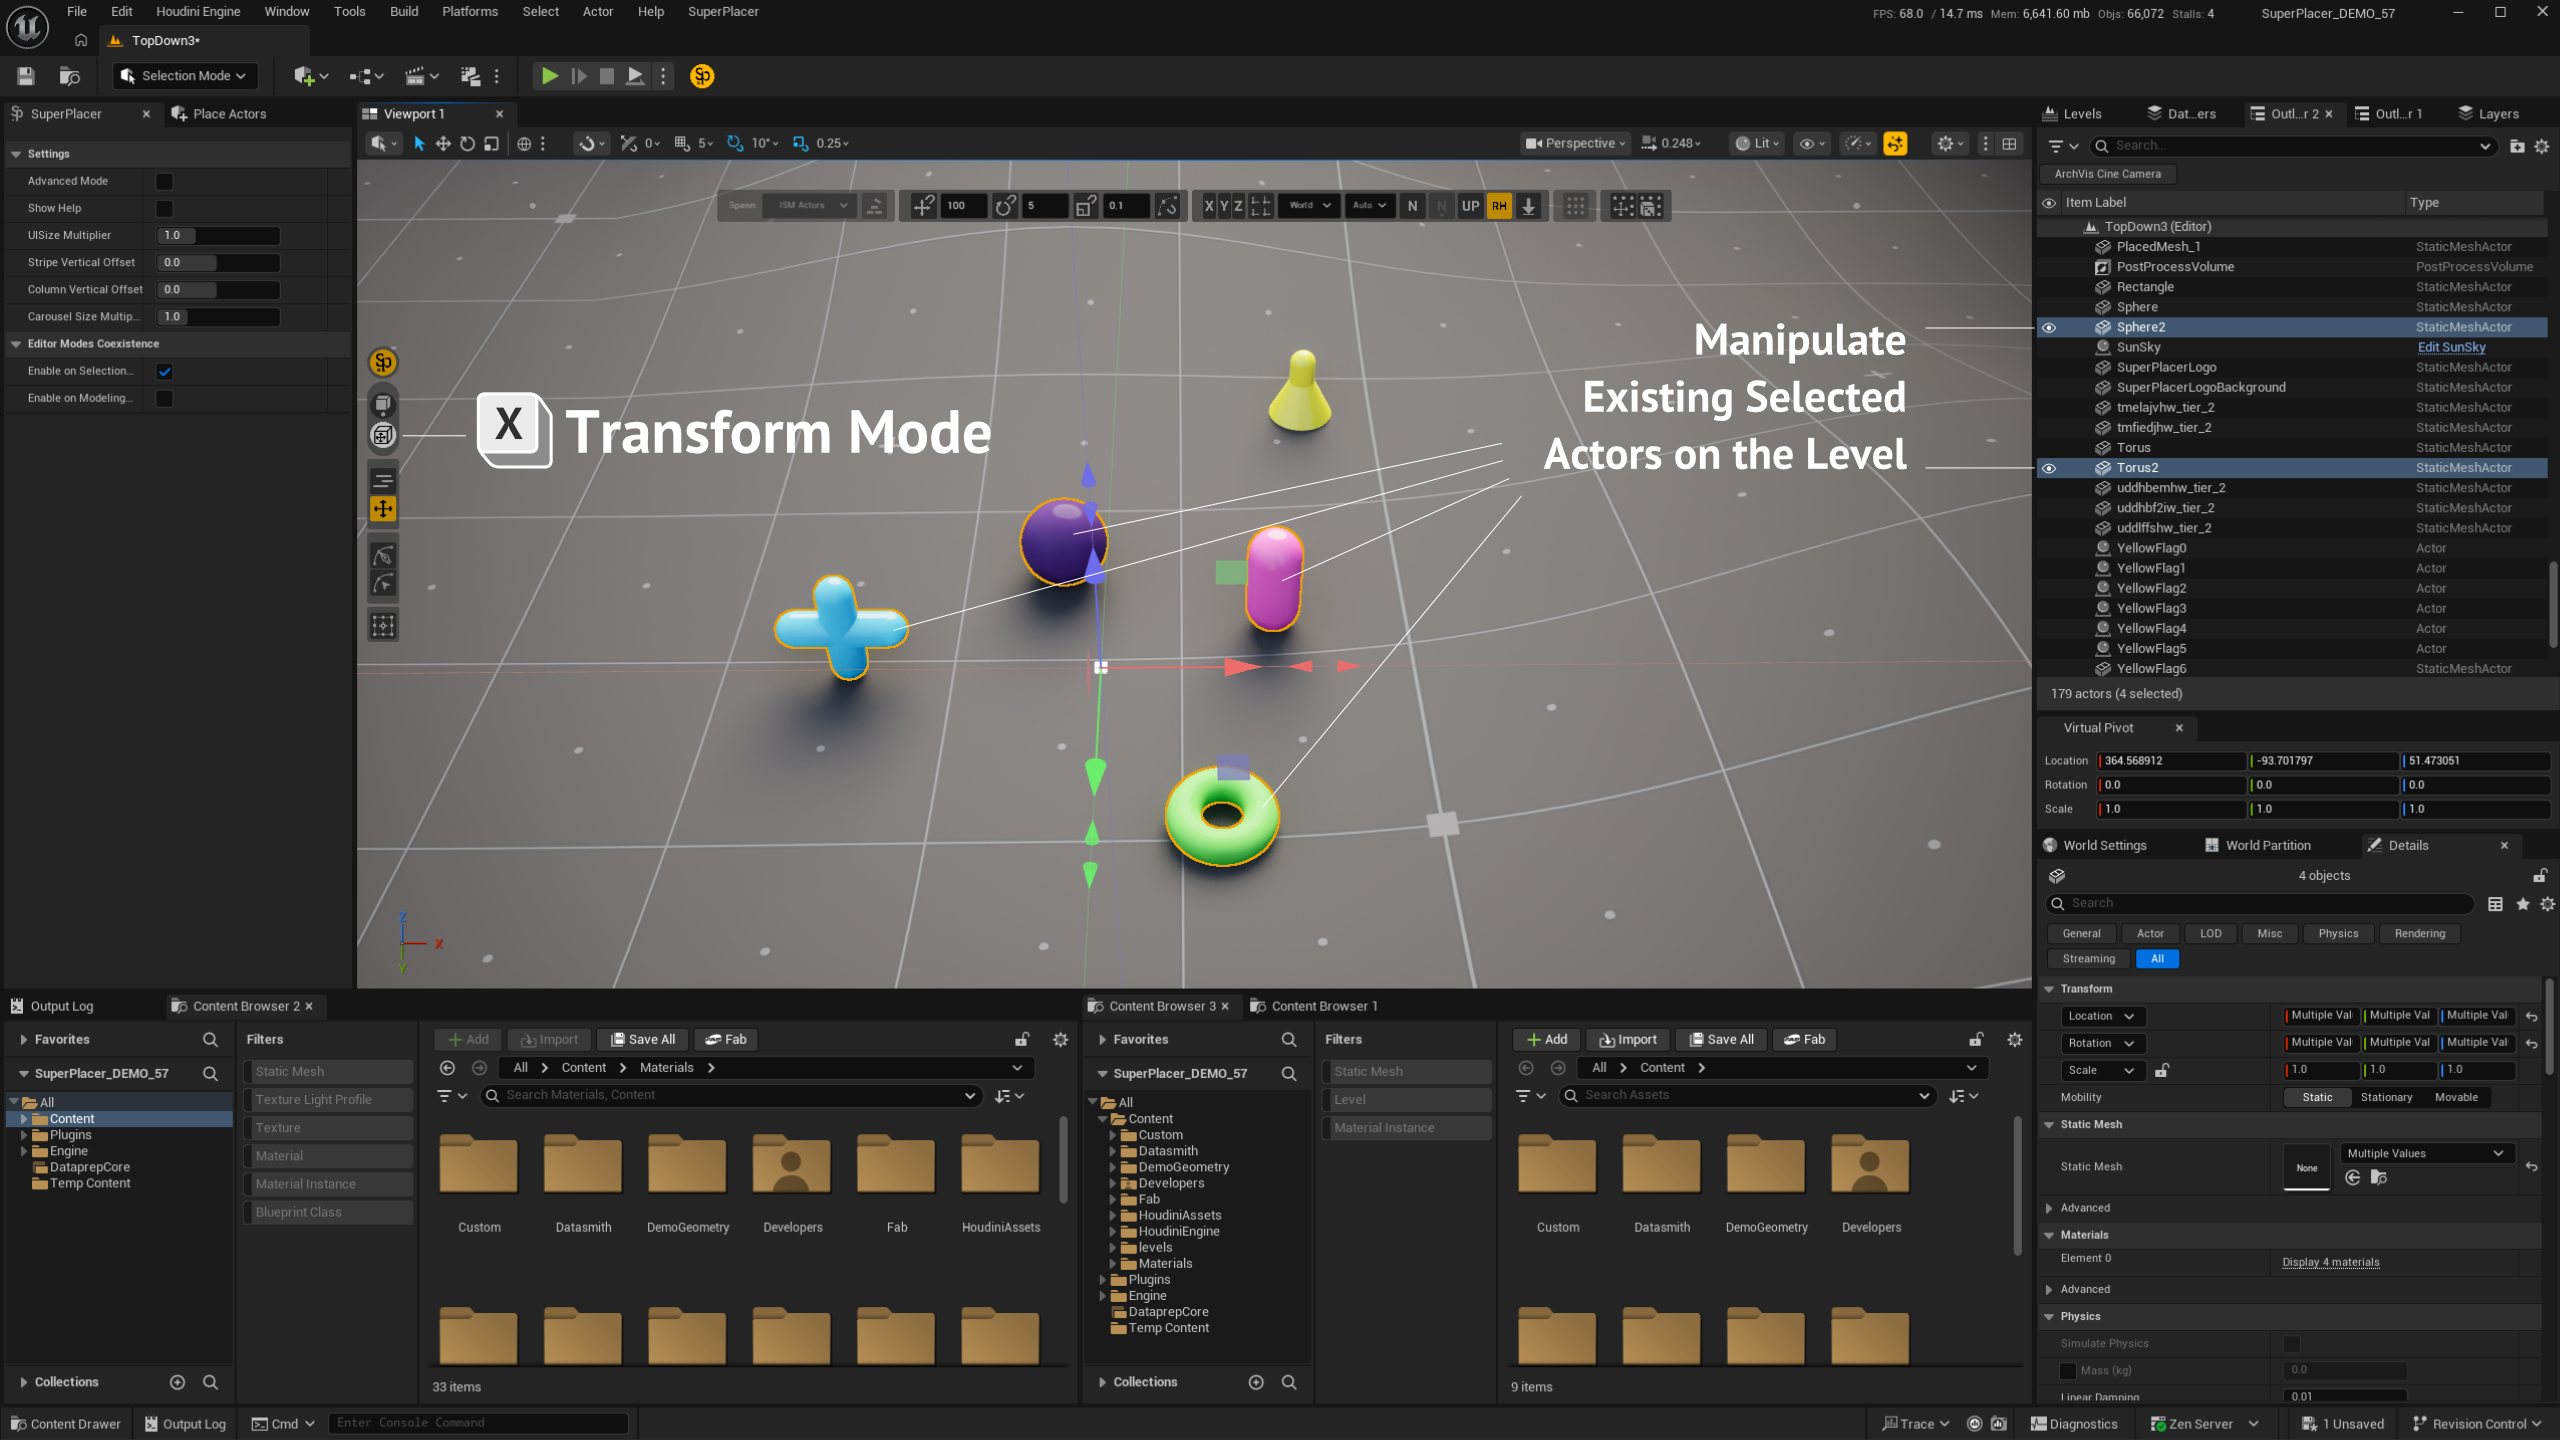Screen dimensions: 2560x1440
Task: Collapse the Editor Modes Coexistence section
Action: pyautogui.click(x=16, y=344)
